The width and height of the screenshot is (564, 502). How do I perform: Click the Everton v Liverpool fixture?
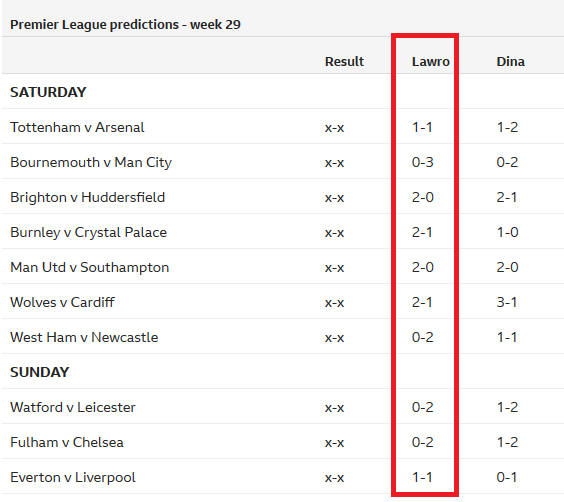point(73,478)
